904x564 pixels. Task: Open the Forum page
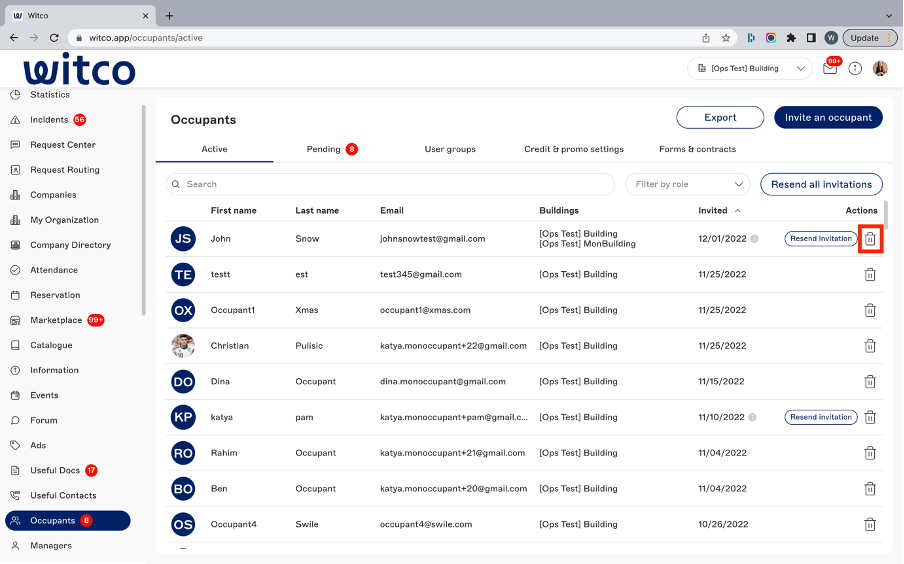coord(43,420)
